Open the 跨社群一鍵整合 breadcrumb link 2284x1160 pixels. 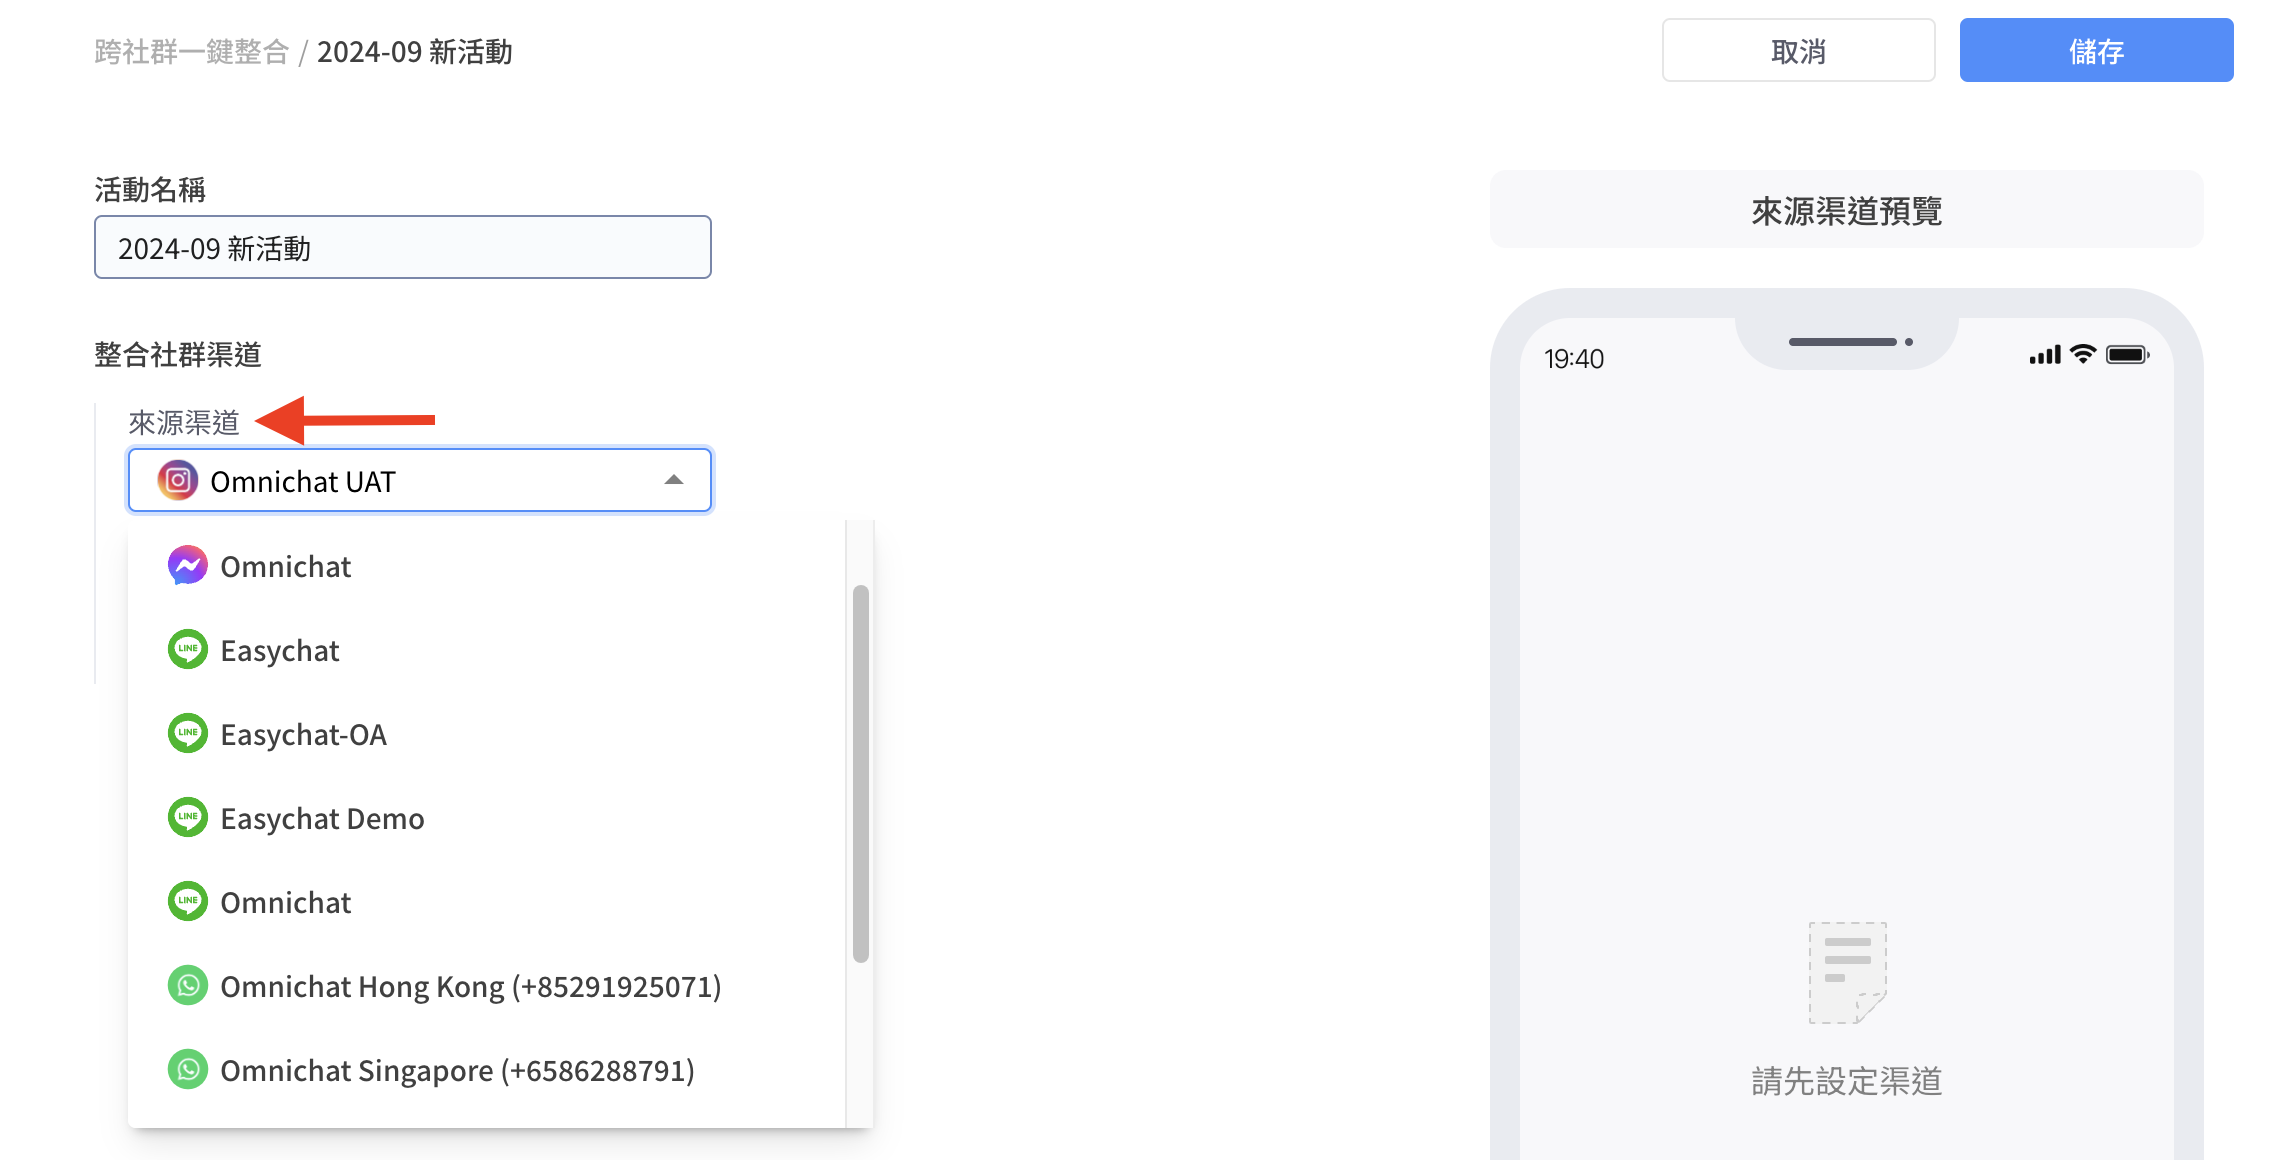click(x=191, y=52)
